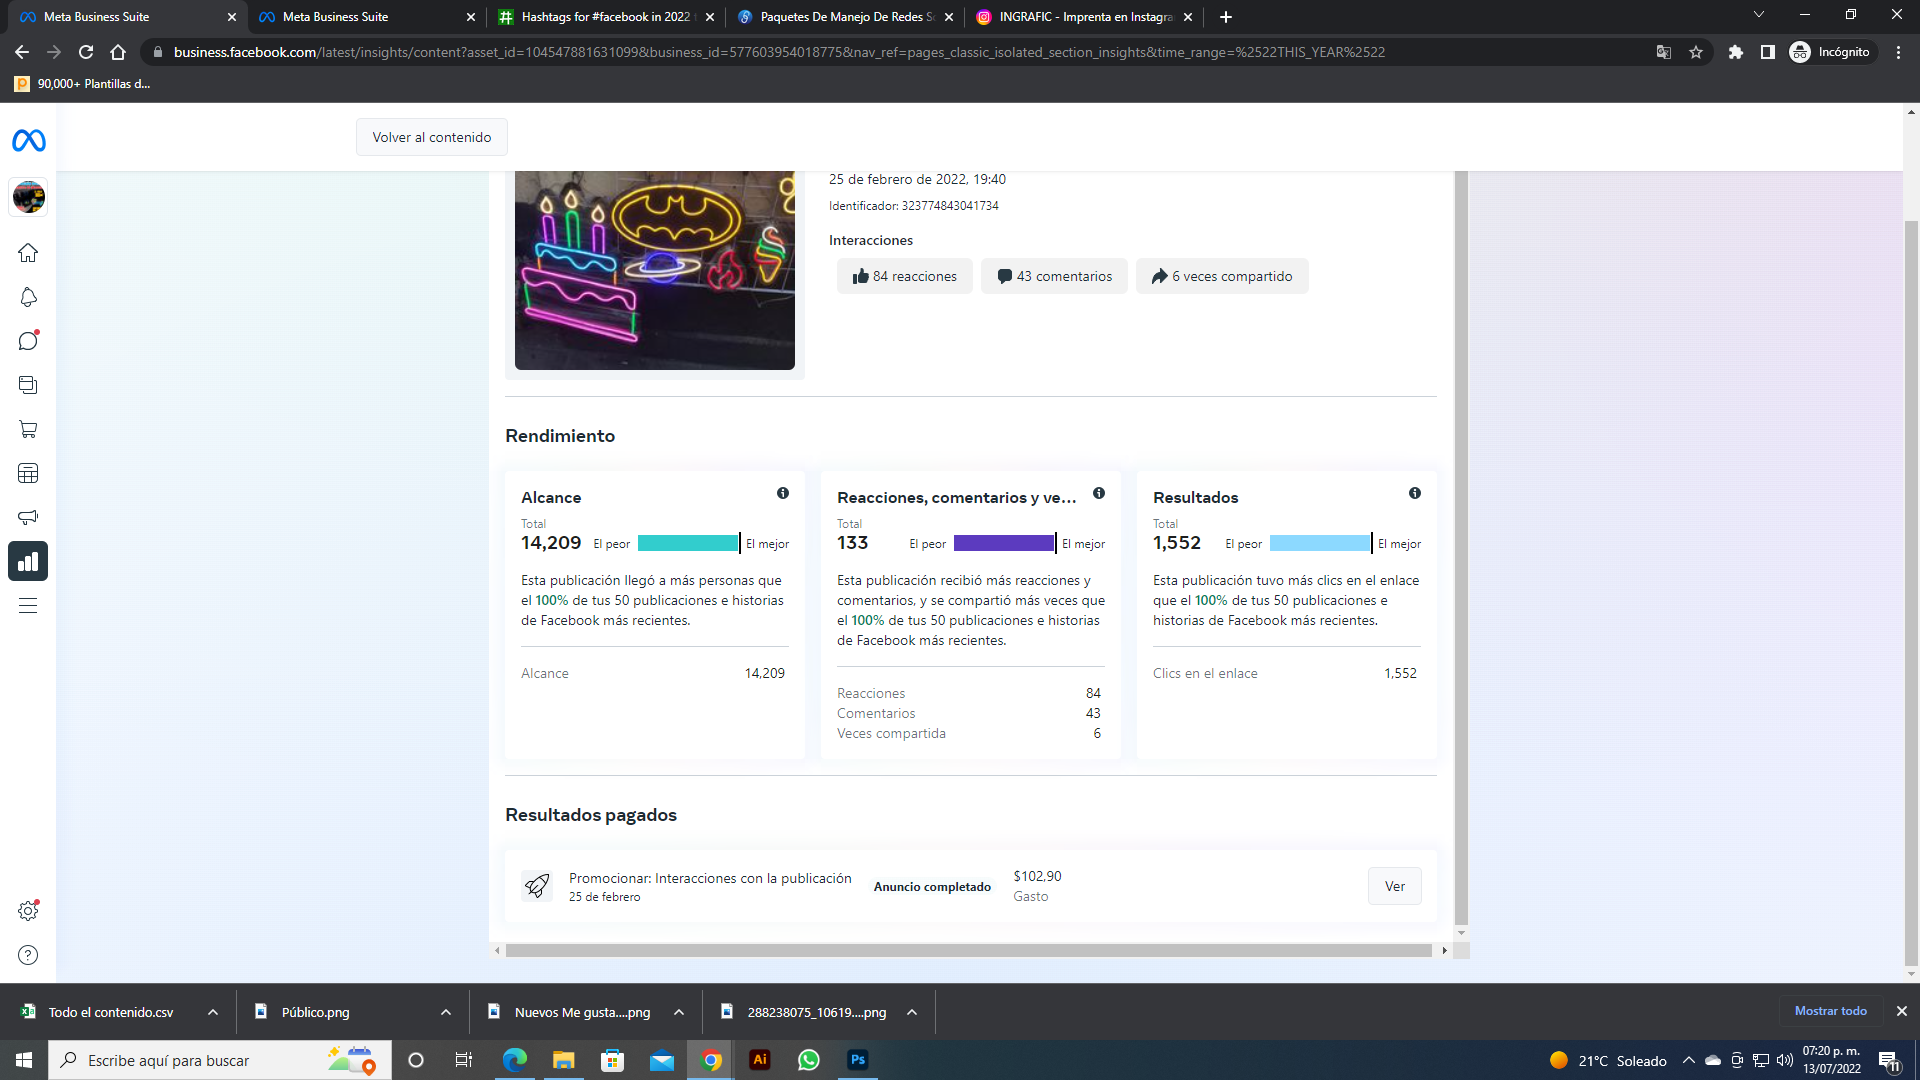This screenshot has width=1920, height=1080.
Task: Click the horizontal scrollbar below the panel
Action: (969, 951)
